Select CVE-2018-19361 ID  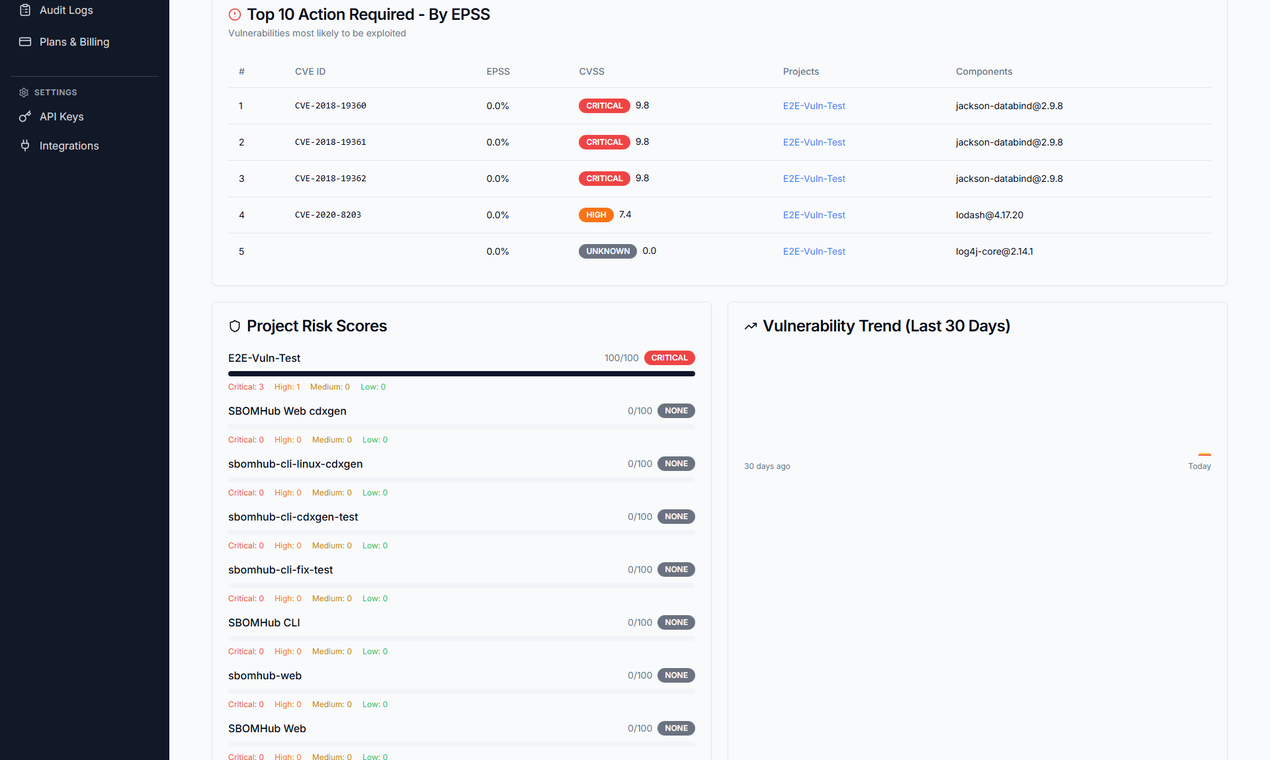point(330,142)
